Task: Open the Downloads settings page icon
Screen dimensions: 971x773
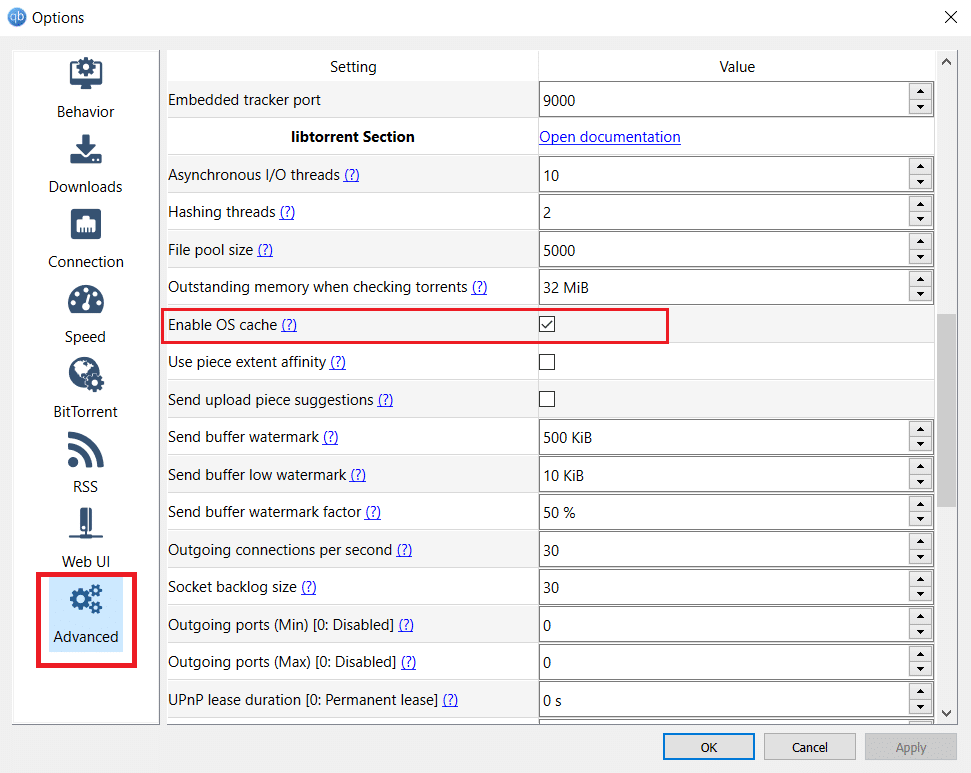Action: [x=85, y=149]
